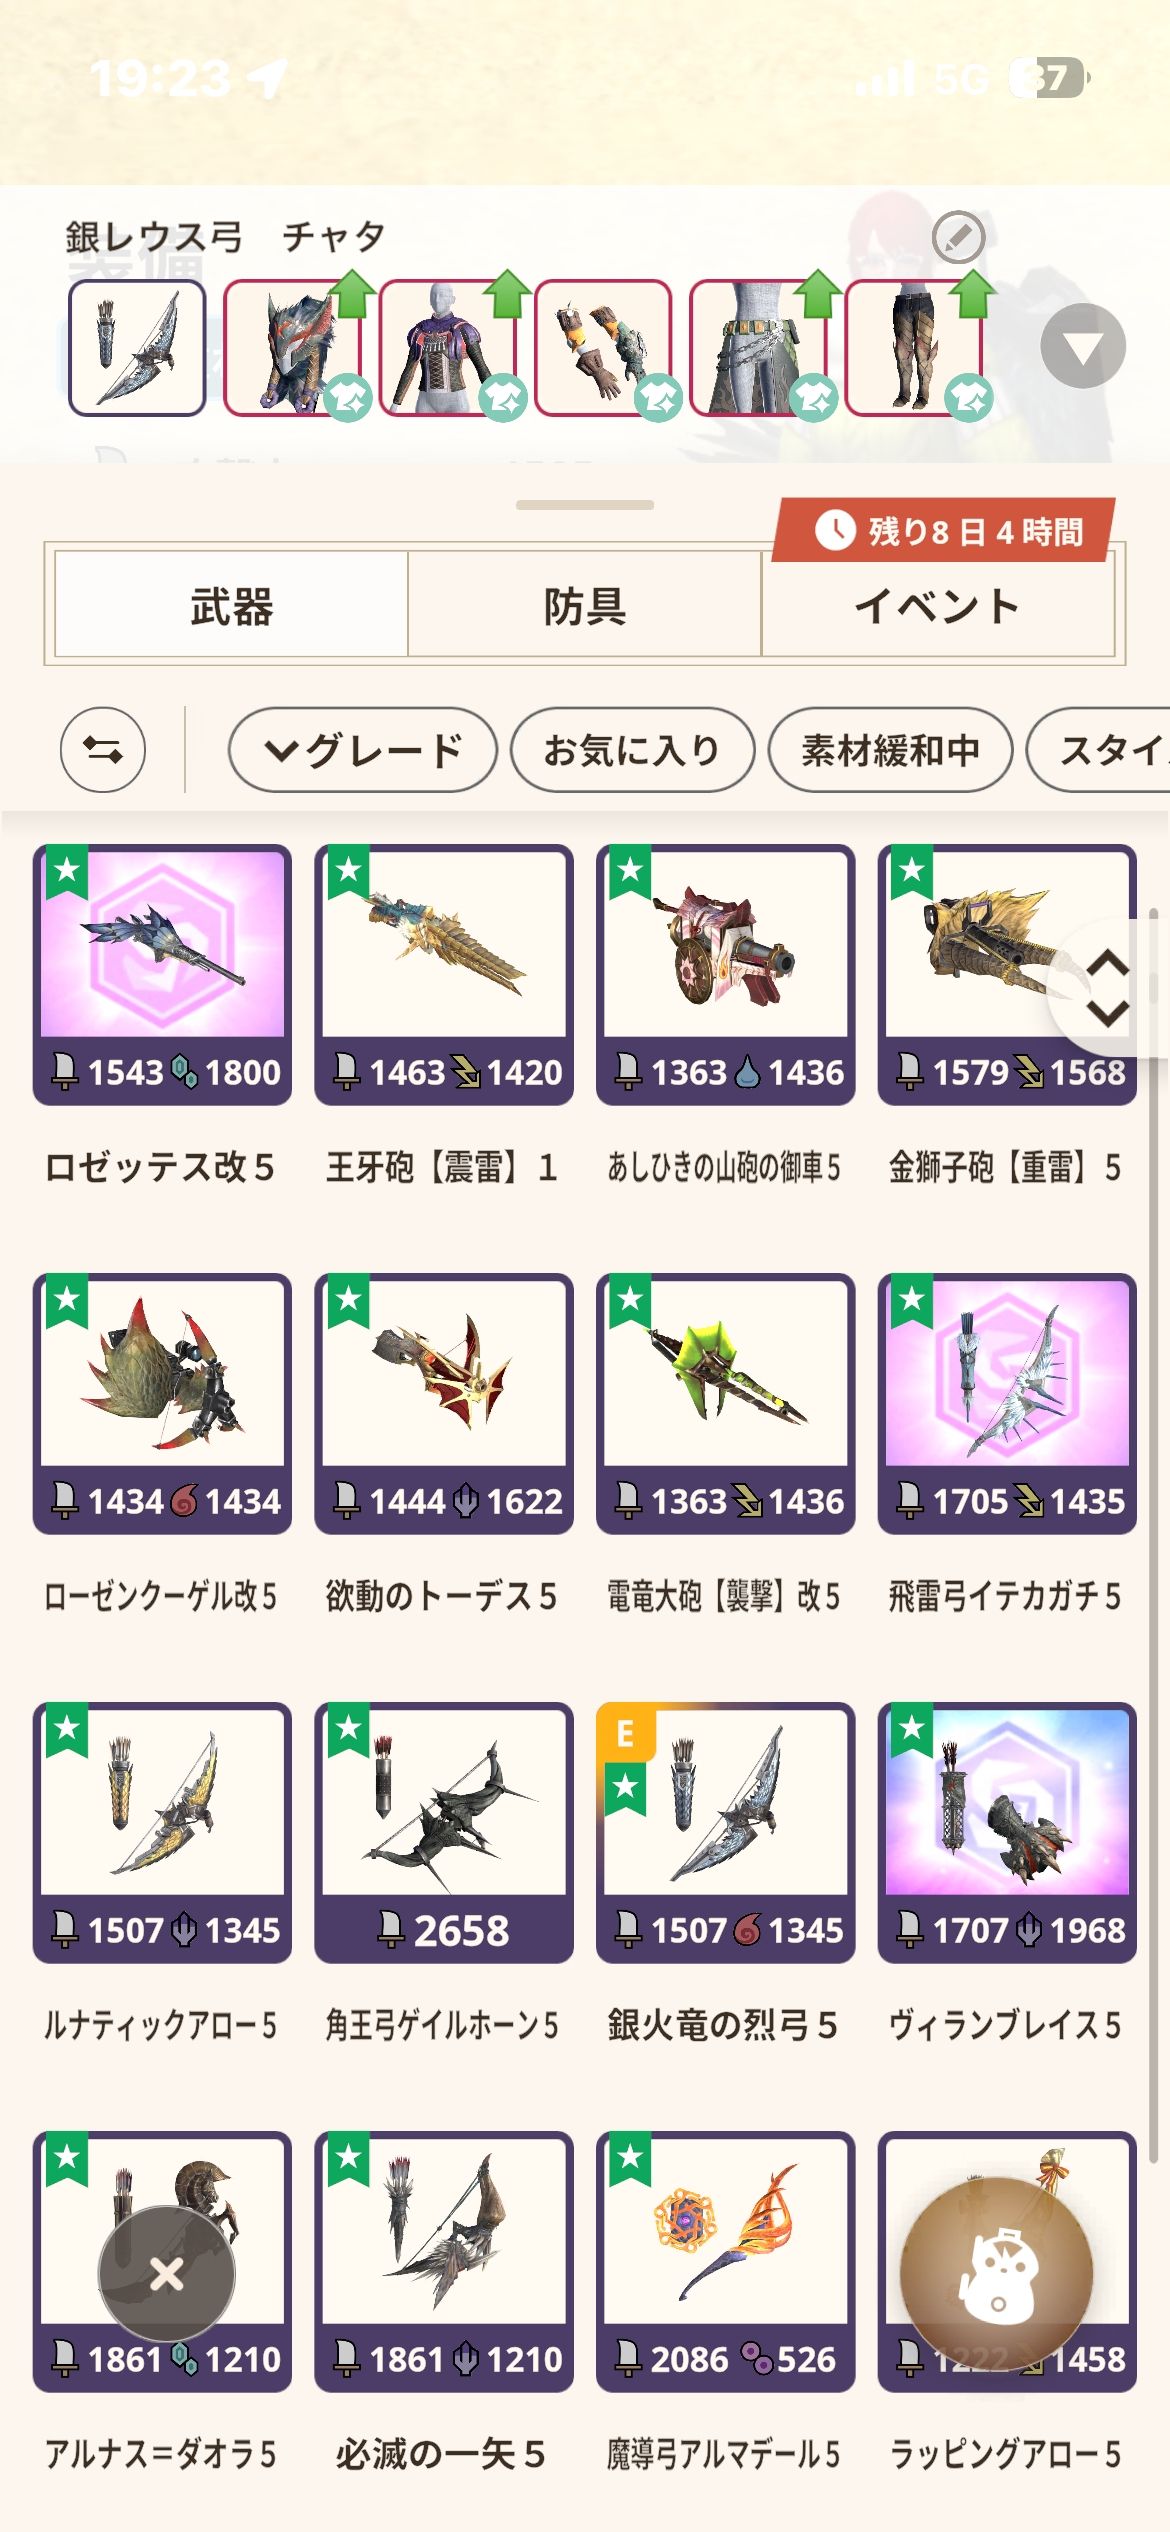
Task: Toggle the 素材緩和中 filter chip
Action: tap(890, 750)
